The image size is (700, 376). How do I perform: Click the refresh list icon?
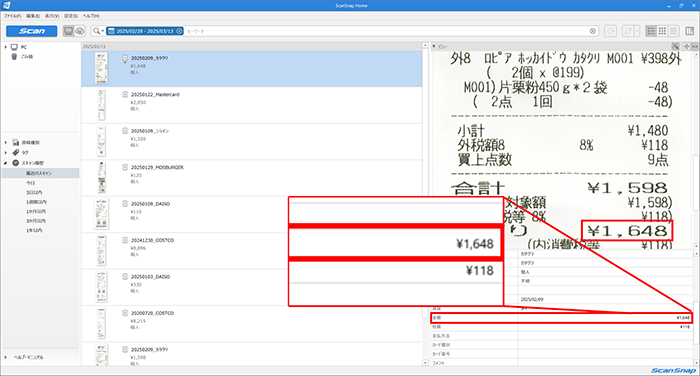tap(611, 31)
